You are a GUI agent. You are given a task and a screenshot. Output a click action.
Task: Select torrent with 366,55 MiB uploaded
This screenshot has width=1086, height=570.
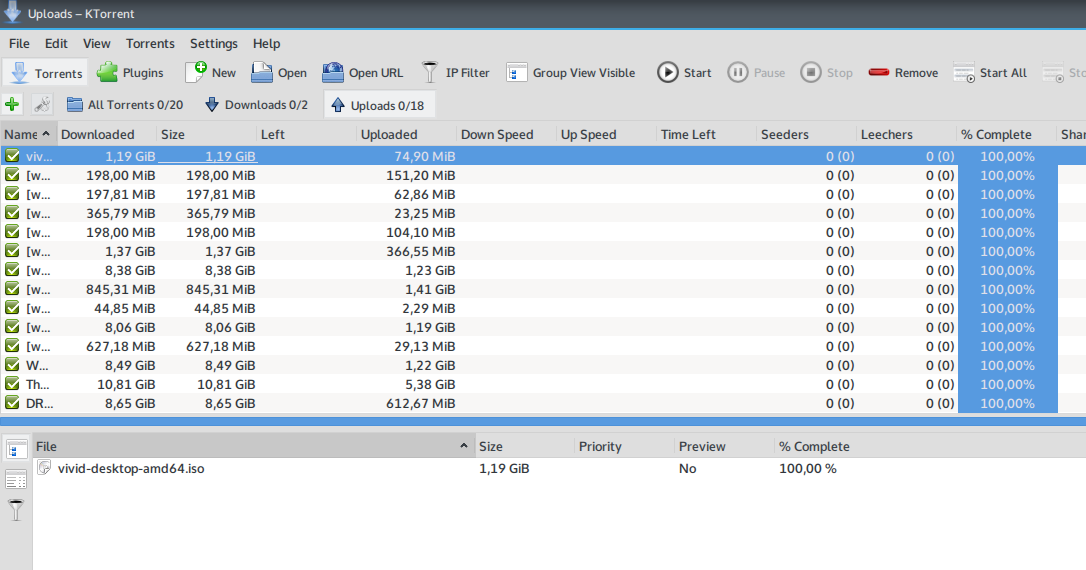pos(543,251)
